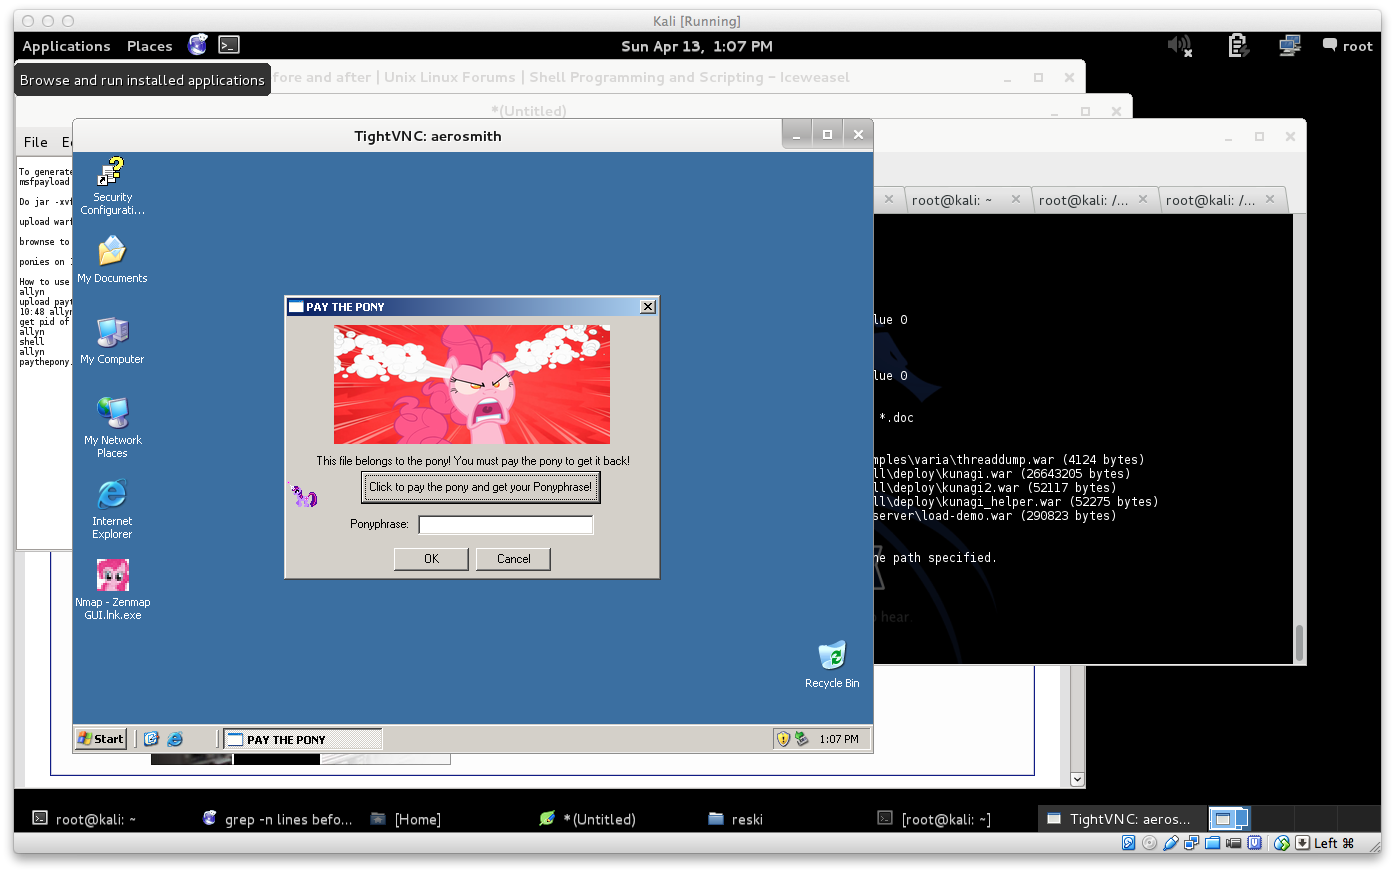The image size is (1395, 873).
Task: Click the 'kunagi.war (26643205 bytes)' terminal line
Action: click(1002, 474)
